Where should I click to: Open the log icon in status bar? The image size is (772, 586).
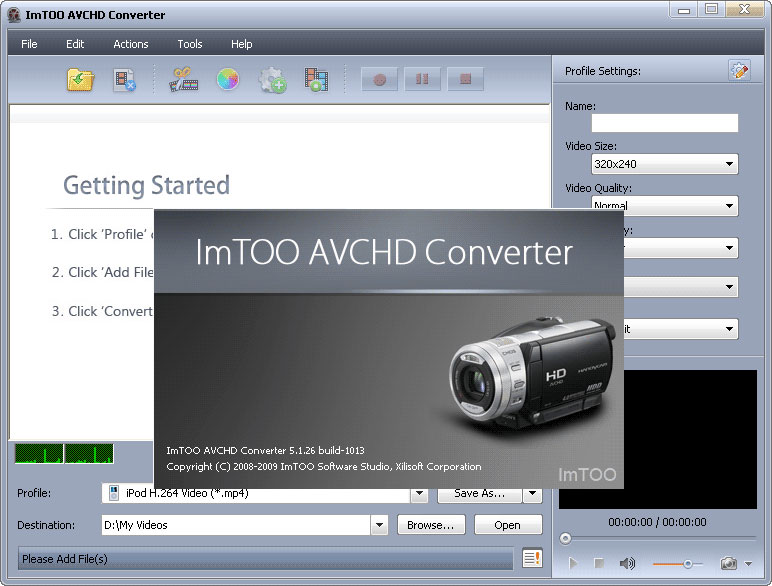click(532, 558)
